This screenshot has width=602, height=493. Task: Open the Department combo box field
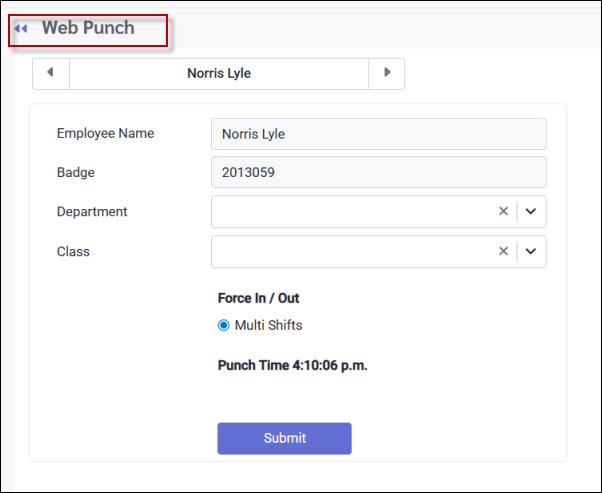tap(350, 211)
